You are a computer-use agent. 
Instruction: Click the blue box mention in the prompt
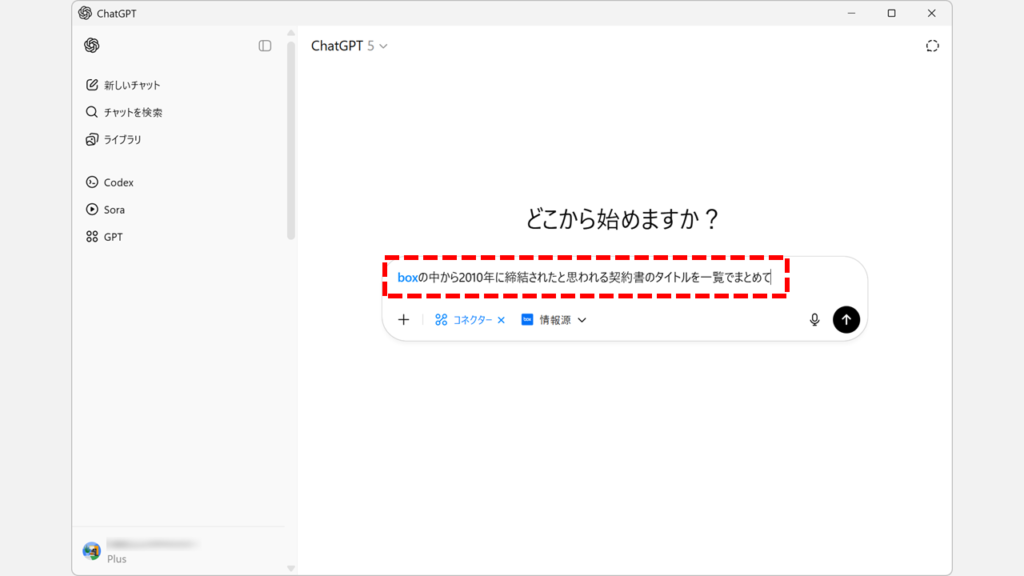point(408,278)
